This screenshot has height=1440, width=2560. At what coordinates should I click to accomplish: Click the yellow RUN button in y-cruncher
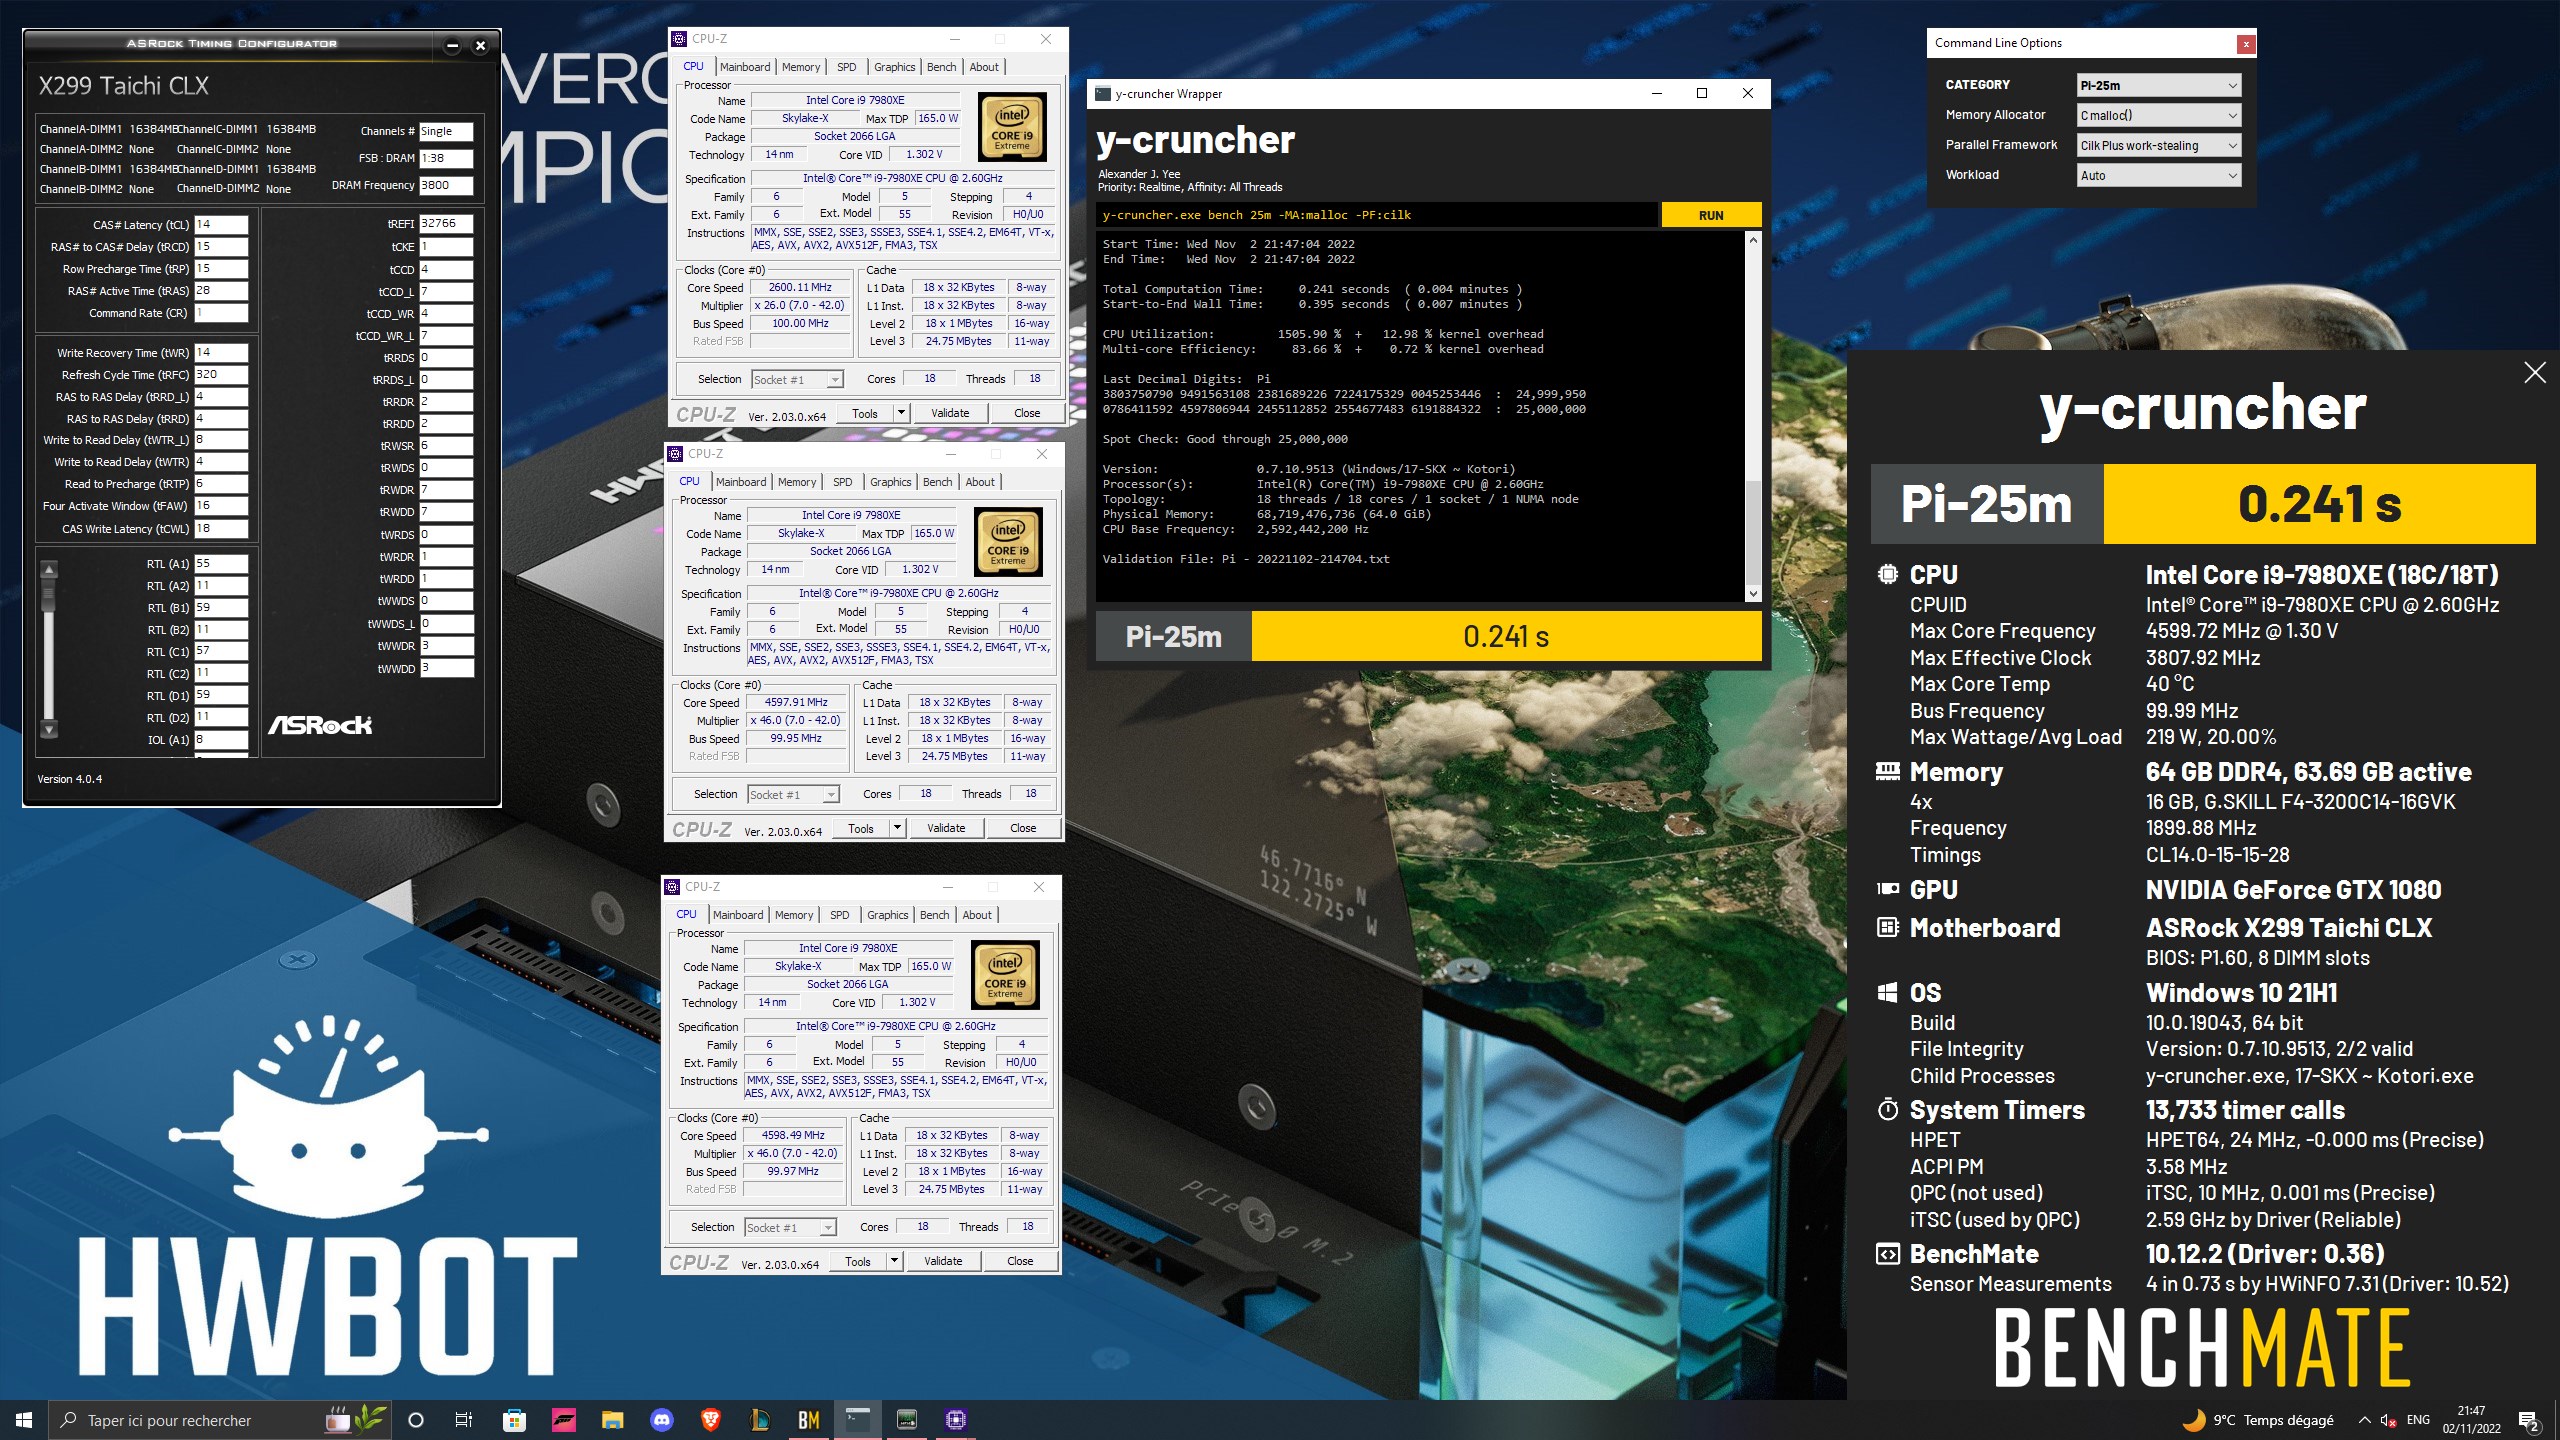click(1711, 215)
